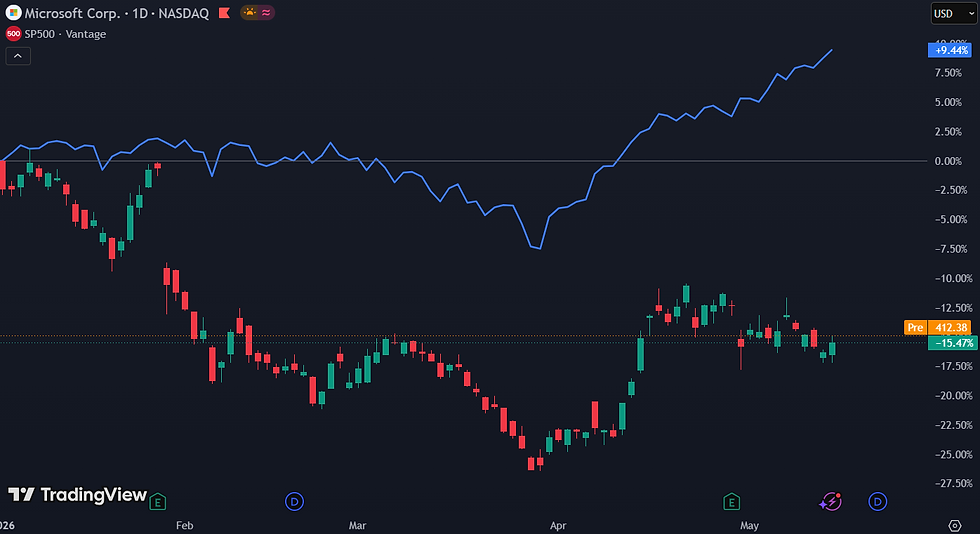Open chart settings gear icon
This screenshot has height=534, width=980.
pos(955,525)
